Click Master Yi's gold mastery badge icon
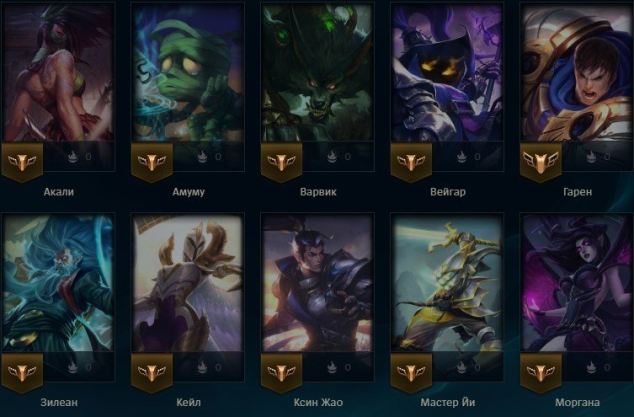 [411, 373]
